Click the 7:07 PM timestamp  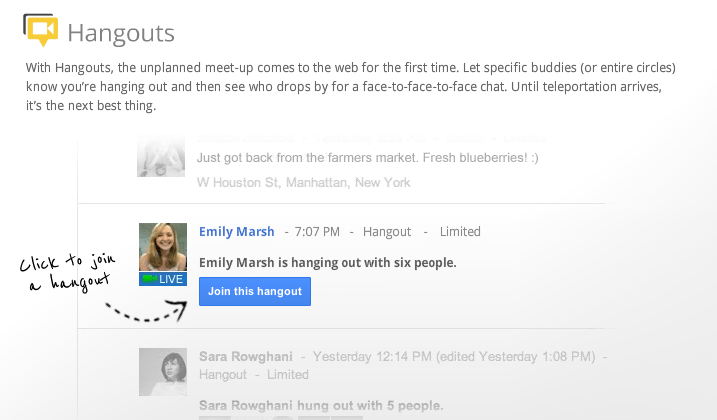click(x=317, y=232)
